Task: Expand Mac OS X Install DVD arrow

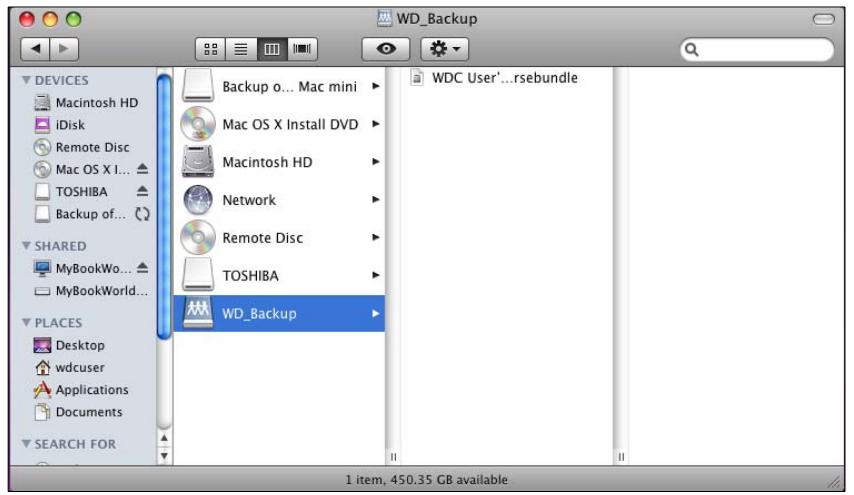Action: [x=375, y=124]
